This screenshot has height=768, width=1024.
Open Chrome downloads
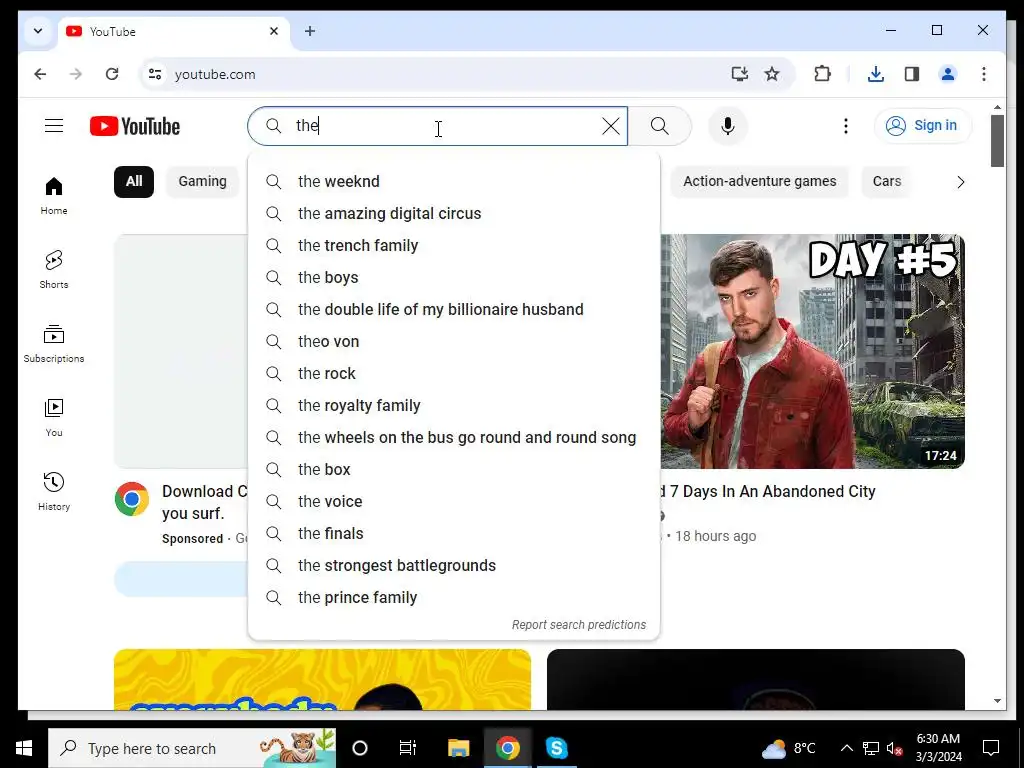pos(876,74)
